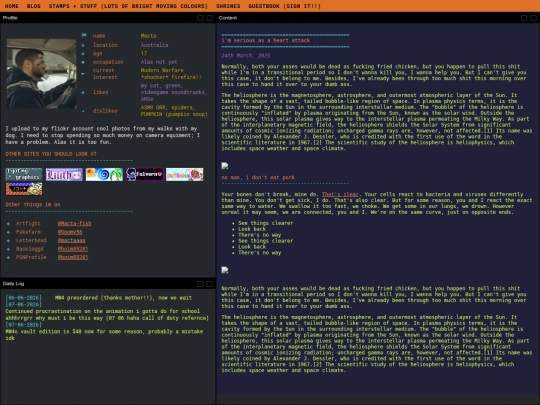Click the 'Daily Log' panel title bar
This screenshot has height=405, width=540.
click(108, 284)
